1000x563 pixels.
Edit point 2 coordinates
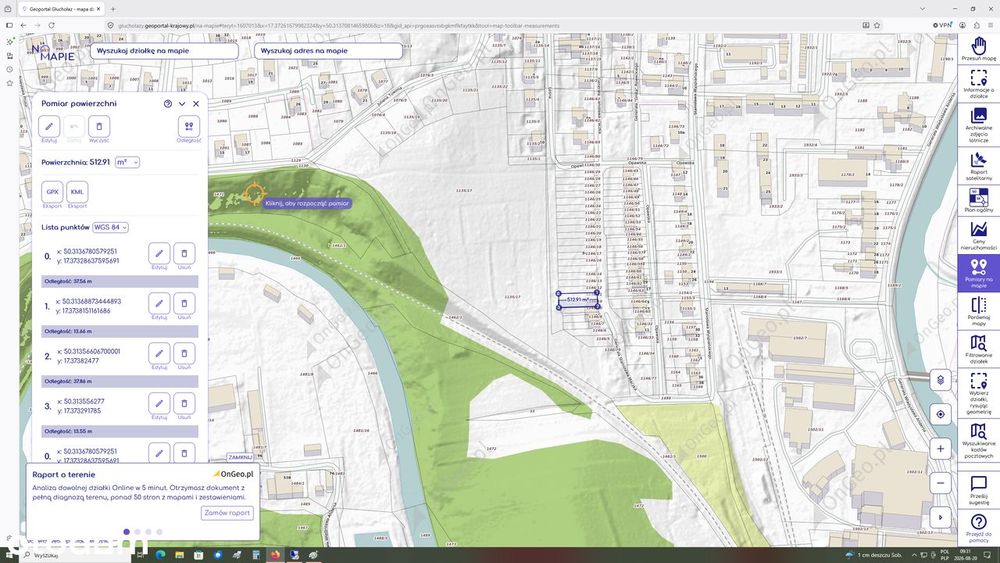tap(159, 353)
